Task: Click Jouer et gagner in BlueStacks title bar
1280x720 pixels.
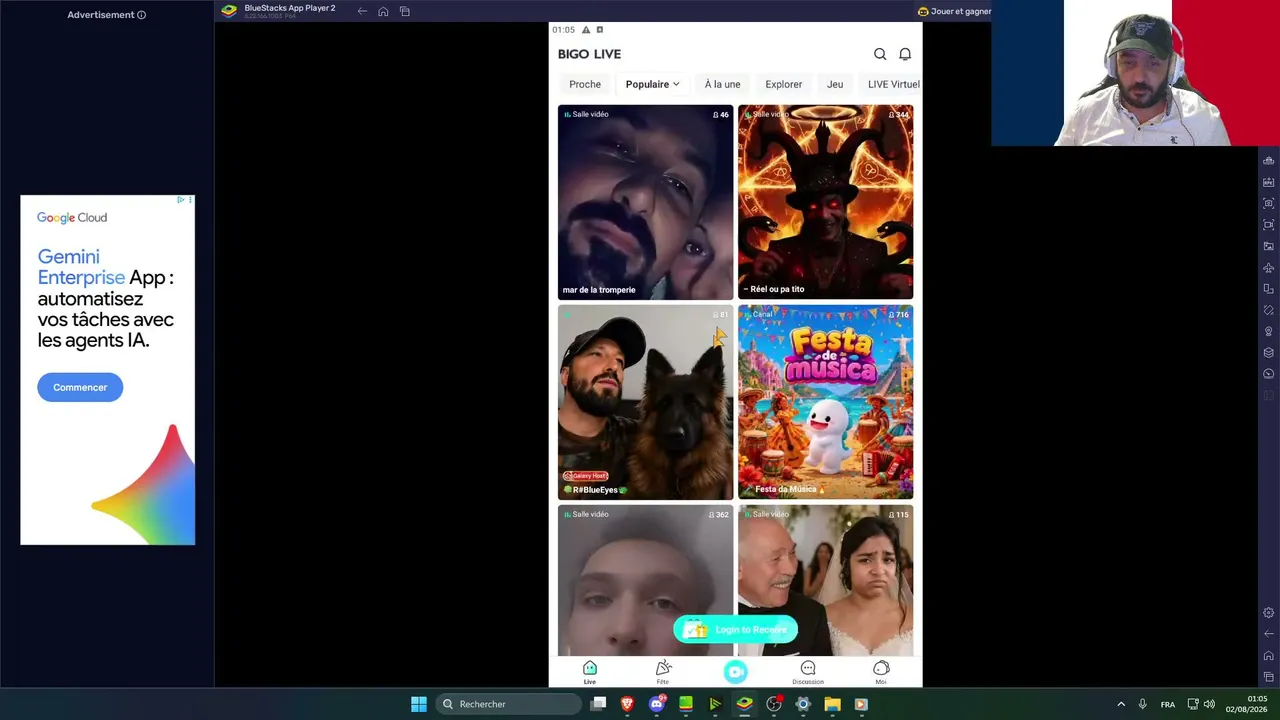Action: [954, 11]
